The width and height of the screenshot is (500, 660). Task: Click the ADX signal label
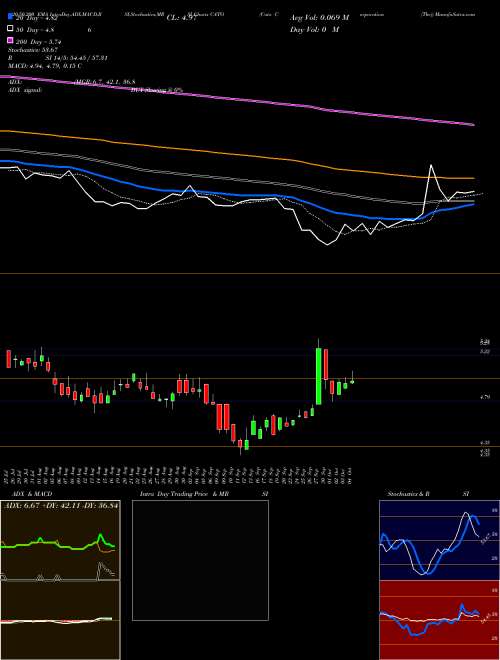pos(25,90)
